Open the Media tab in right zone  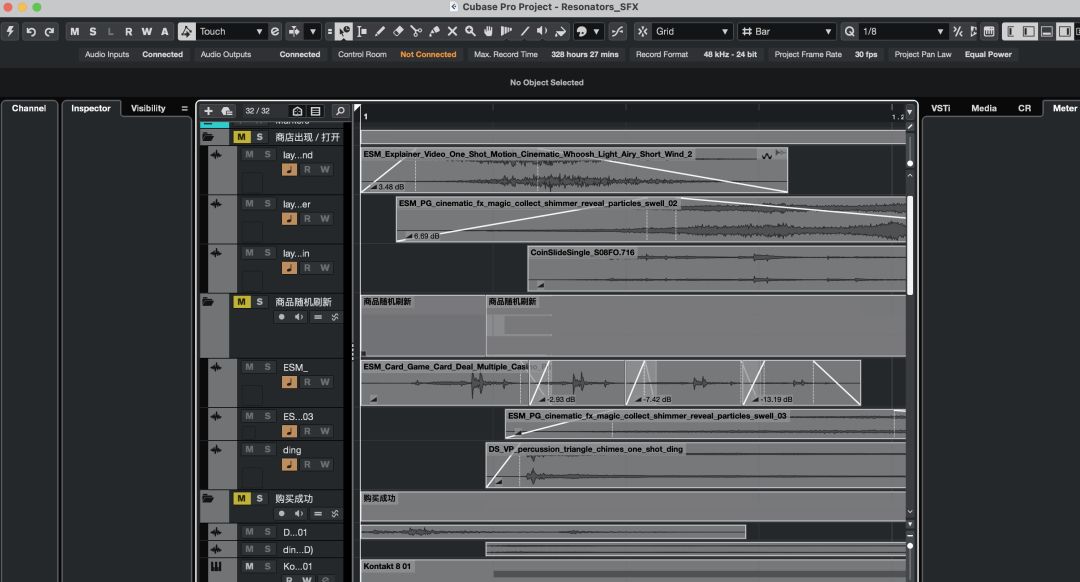(984, 108)
